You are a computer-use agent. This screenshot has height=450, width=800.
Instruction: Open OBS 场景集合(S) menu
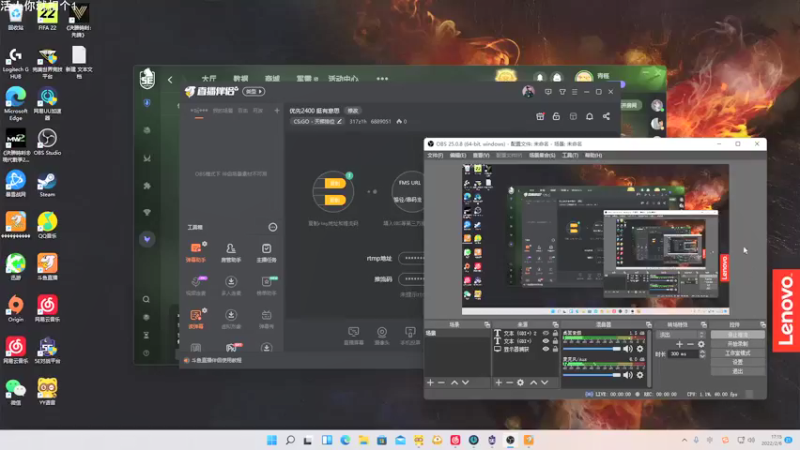click(x=542, y=155)
